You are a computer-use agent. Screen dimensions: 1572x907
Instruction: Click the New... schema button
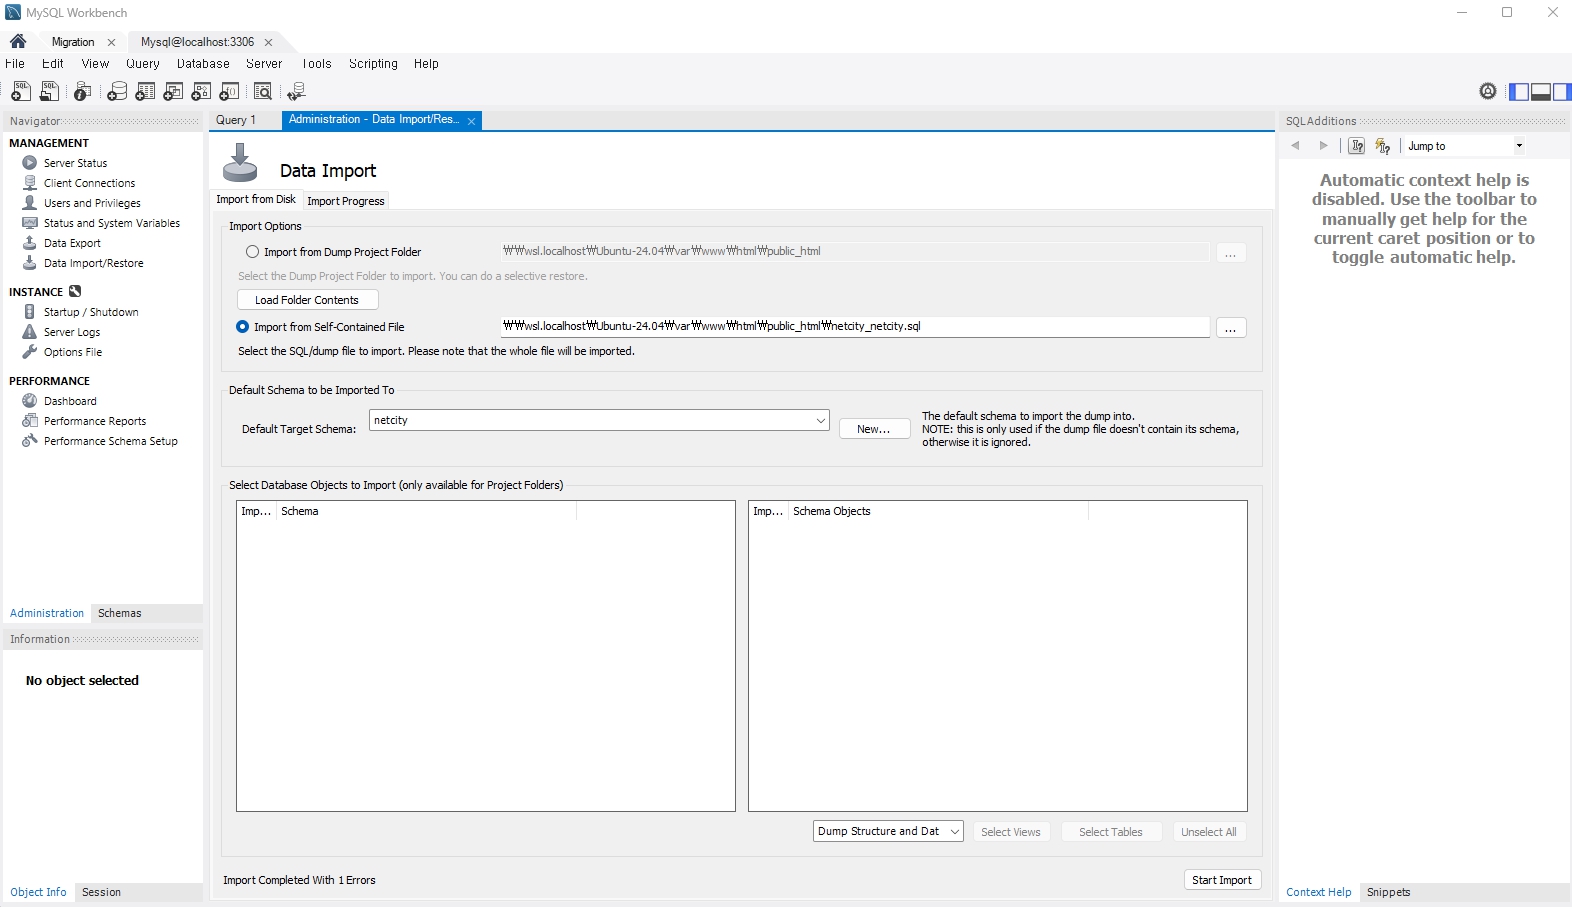(x=873, y=429)
